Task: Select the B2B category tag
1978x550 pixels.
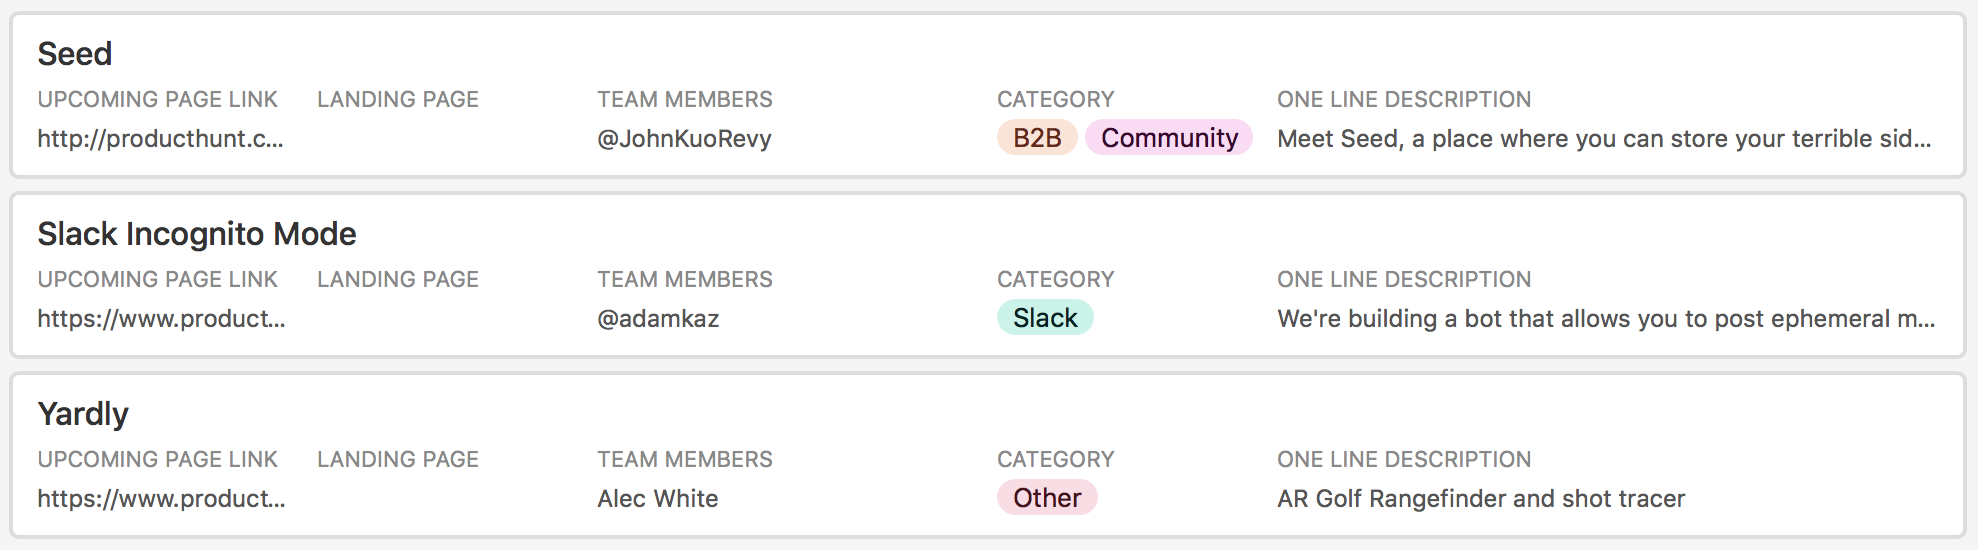Action: tap(1037, 138)
